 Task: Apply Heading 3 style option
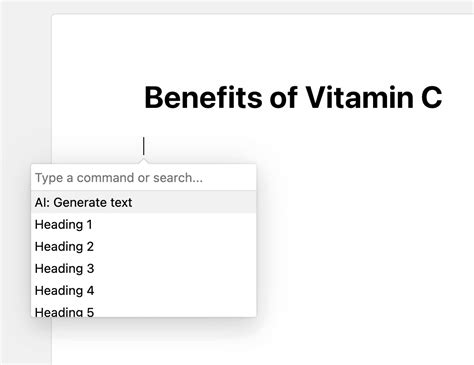click(144, 268)
